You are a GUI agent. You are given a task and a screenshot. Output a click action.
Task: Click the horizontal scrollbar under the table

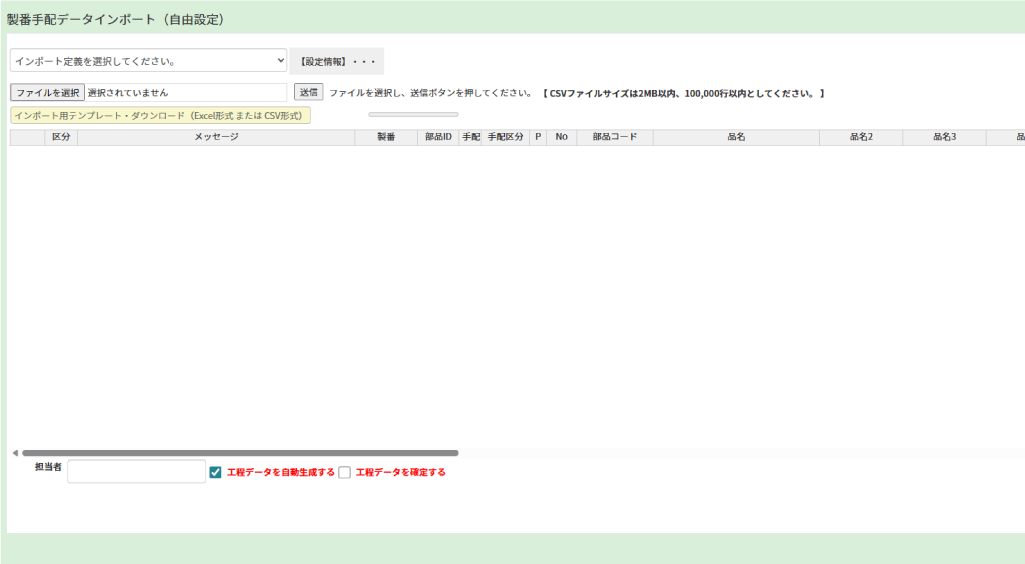pyautogui.click(x=240, y=453)
